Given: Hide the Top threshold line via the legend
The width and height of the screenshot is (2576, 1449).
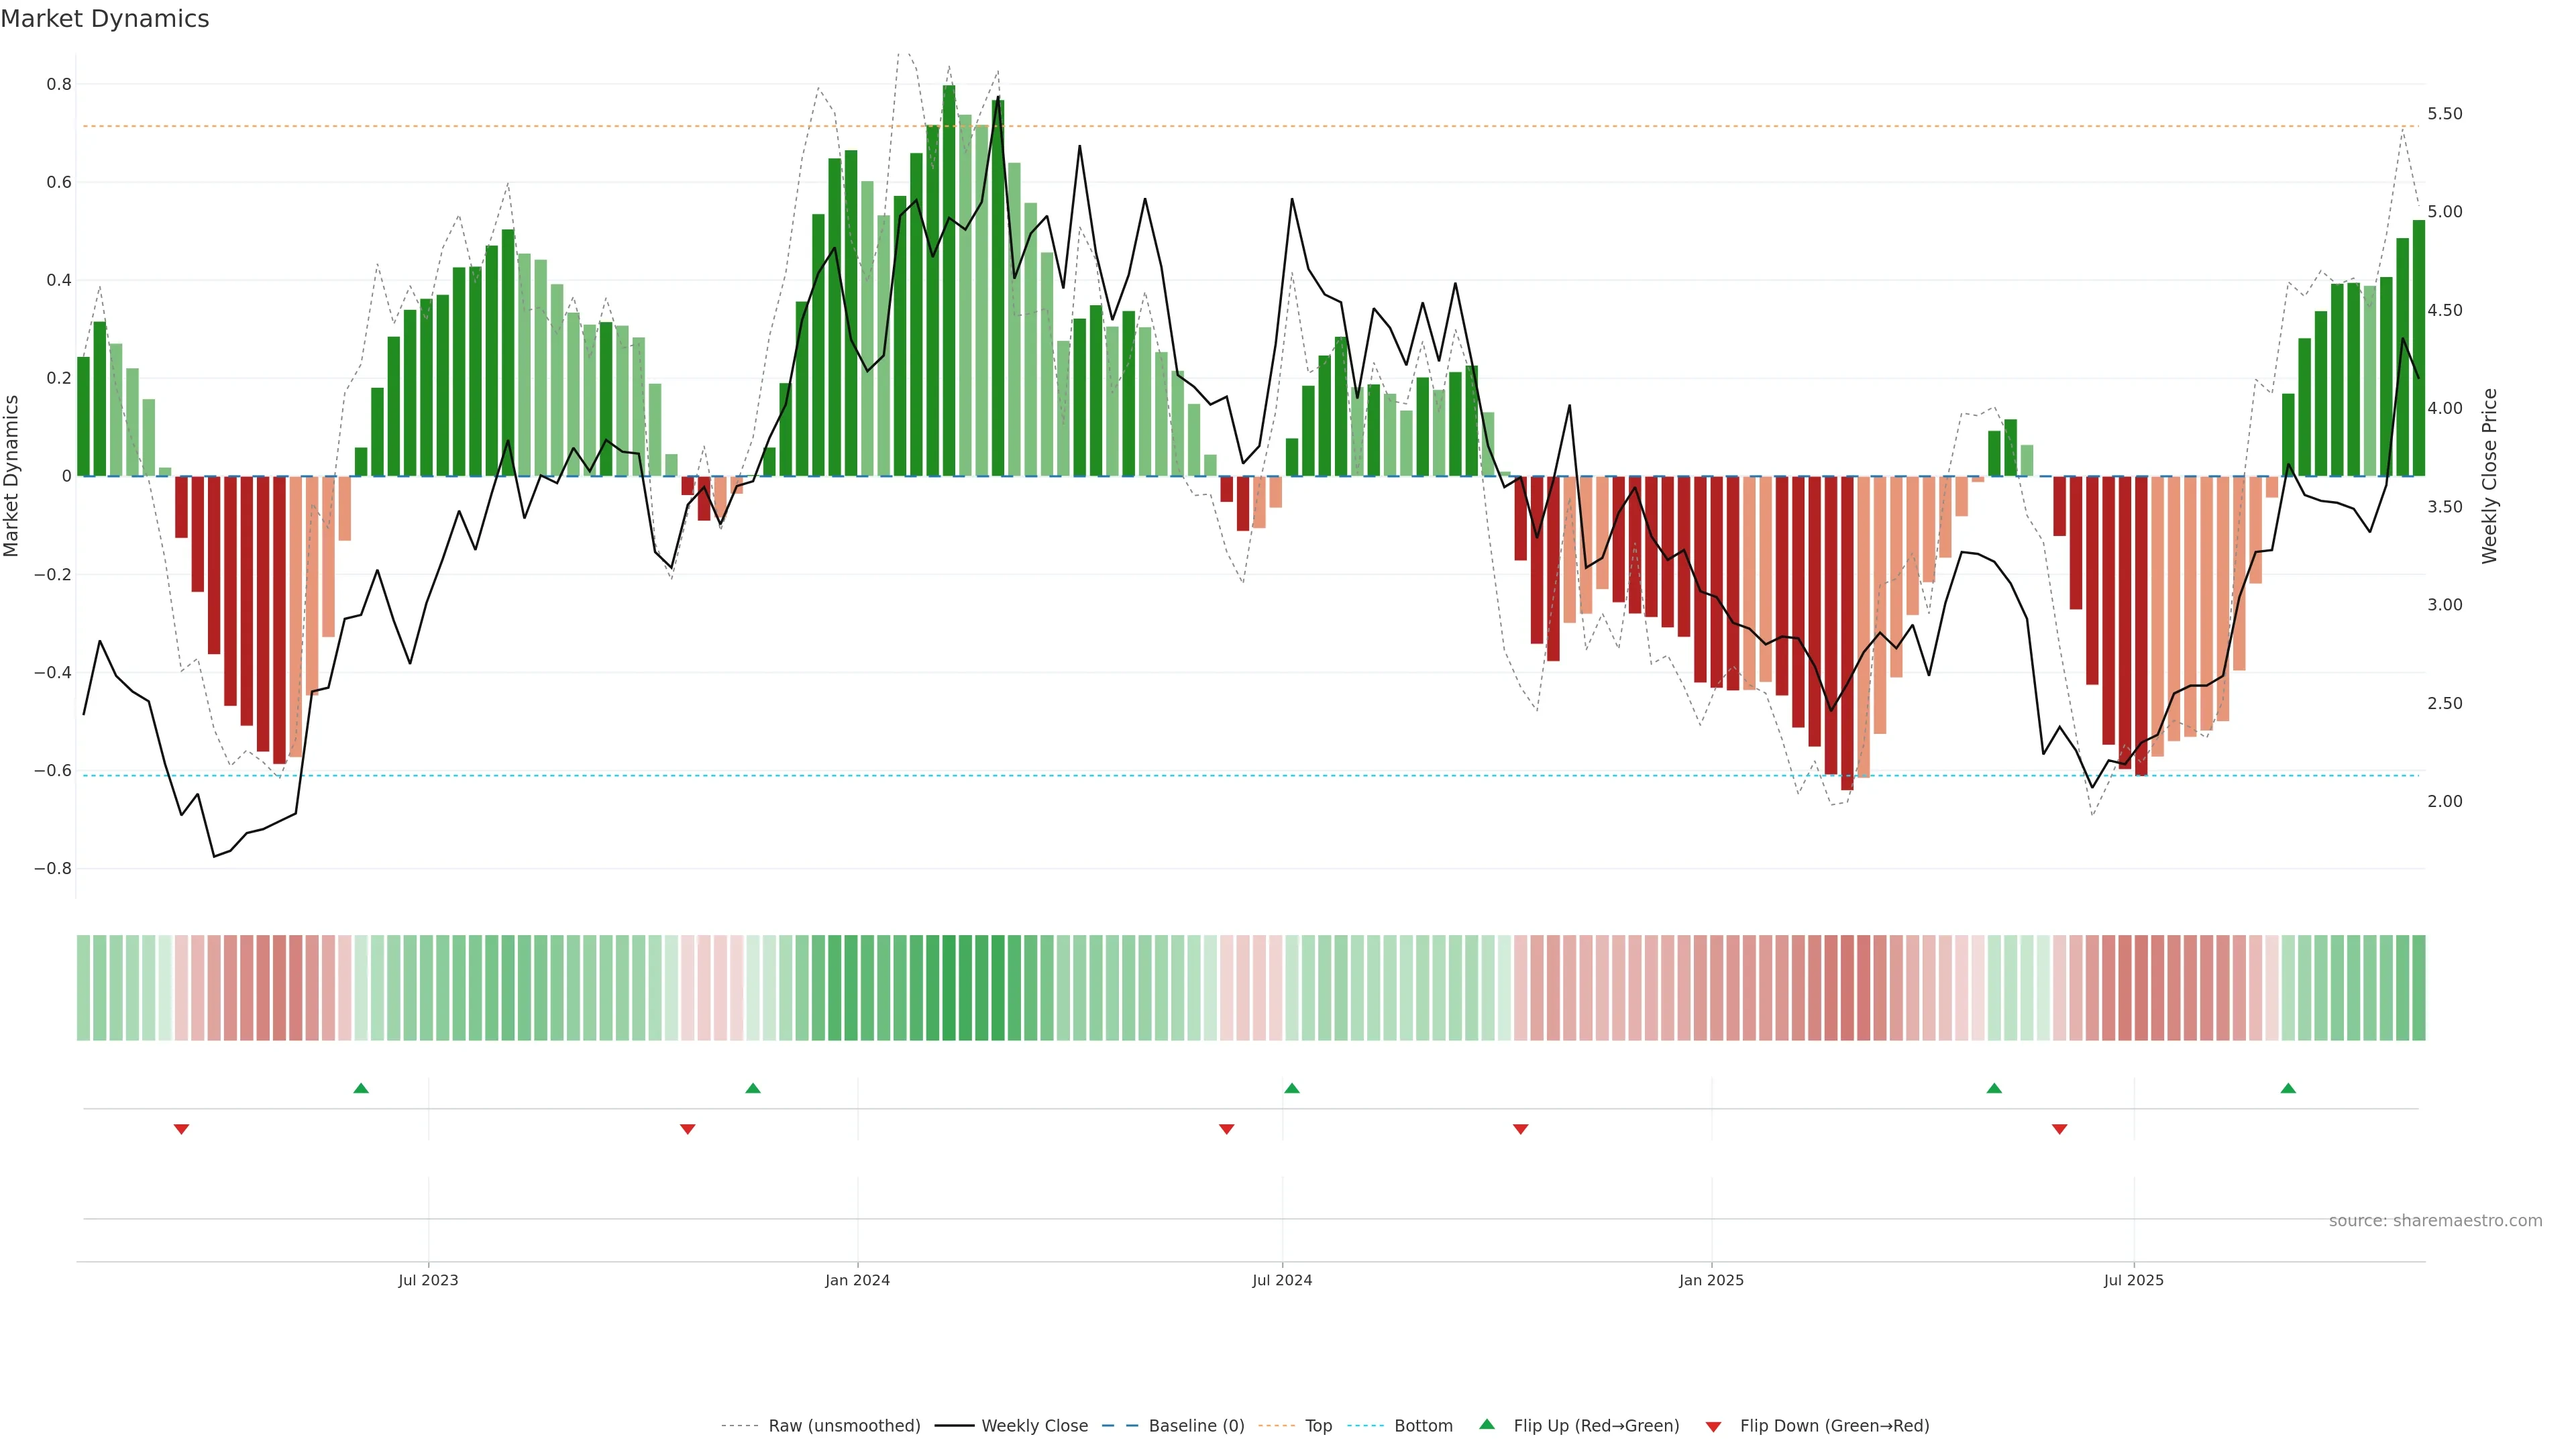Looking at the screenshot, I should [x=1318, y=1426].
